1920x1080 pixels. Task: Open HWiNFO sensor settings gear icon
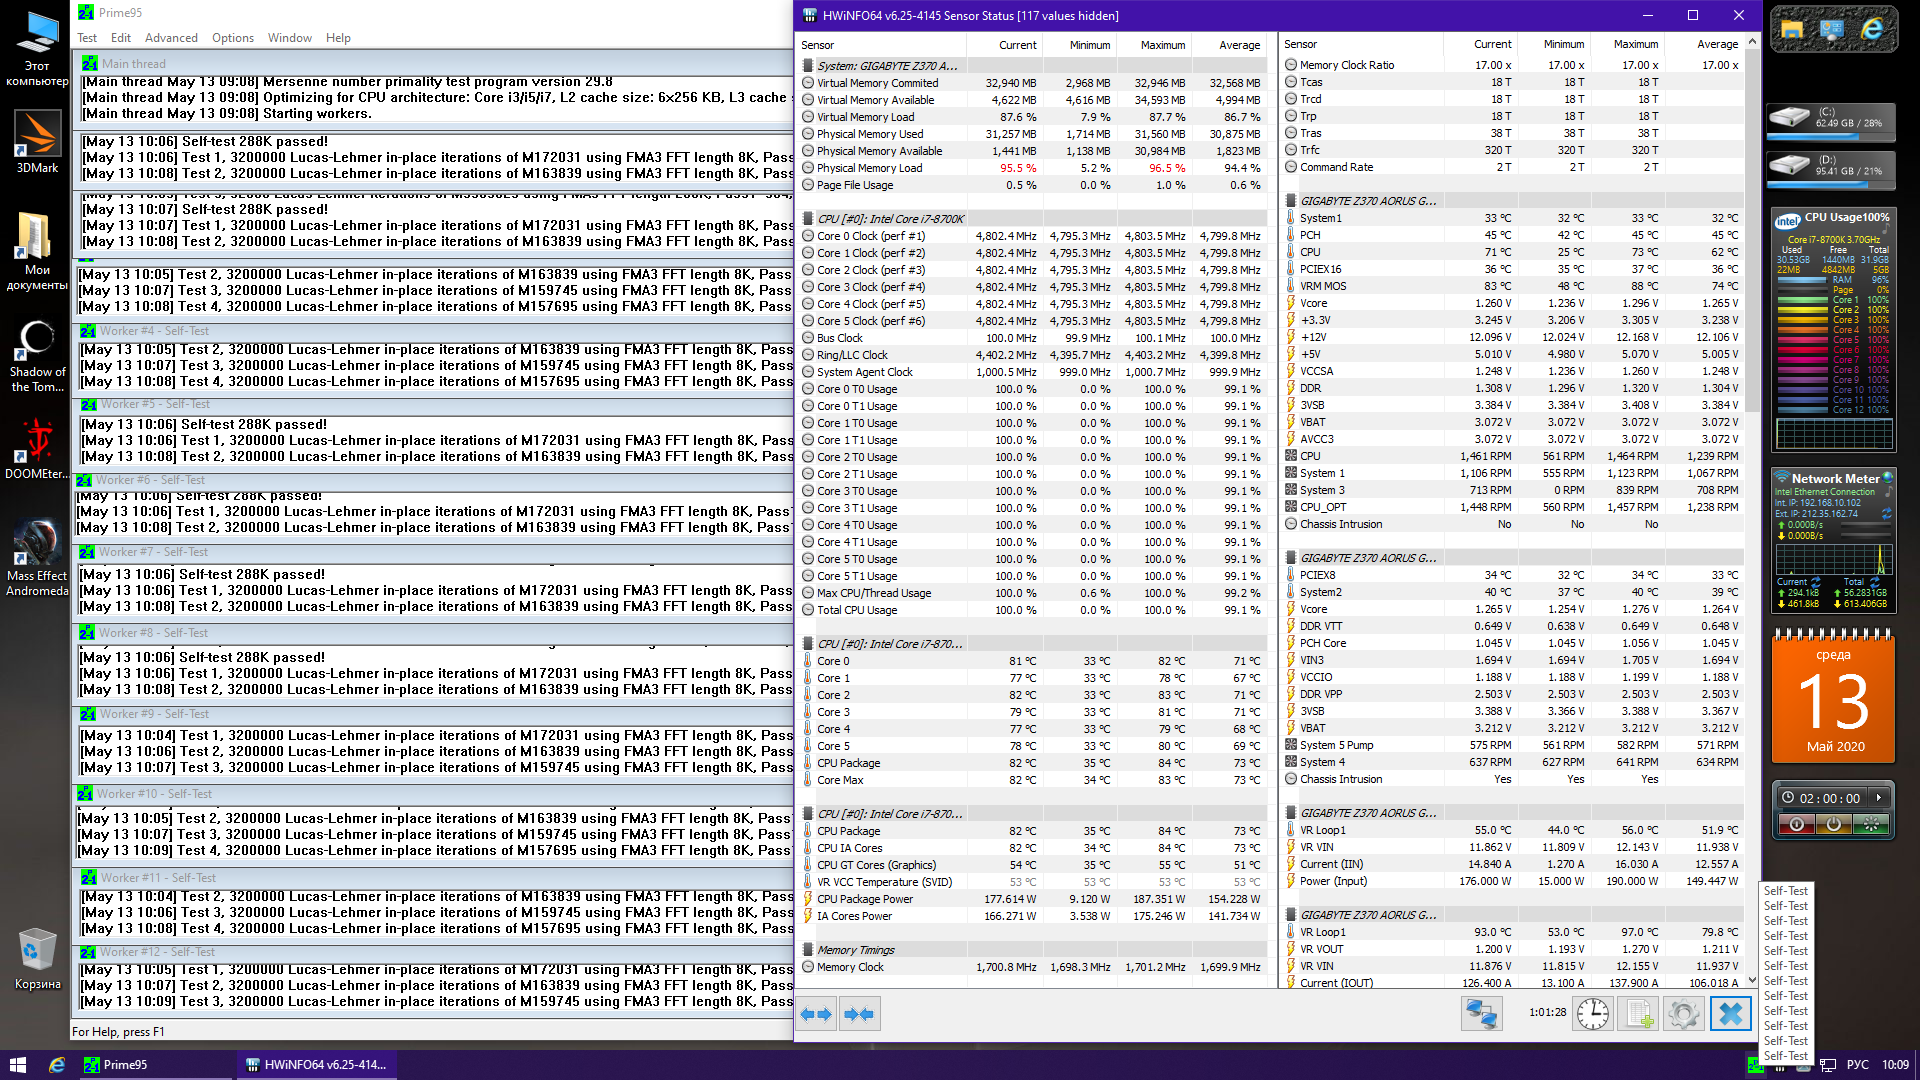click(x=1684, y=1014)
